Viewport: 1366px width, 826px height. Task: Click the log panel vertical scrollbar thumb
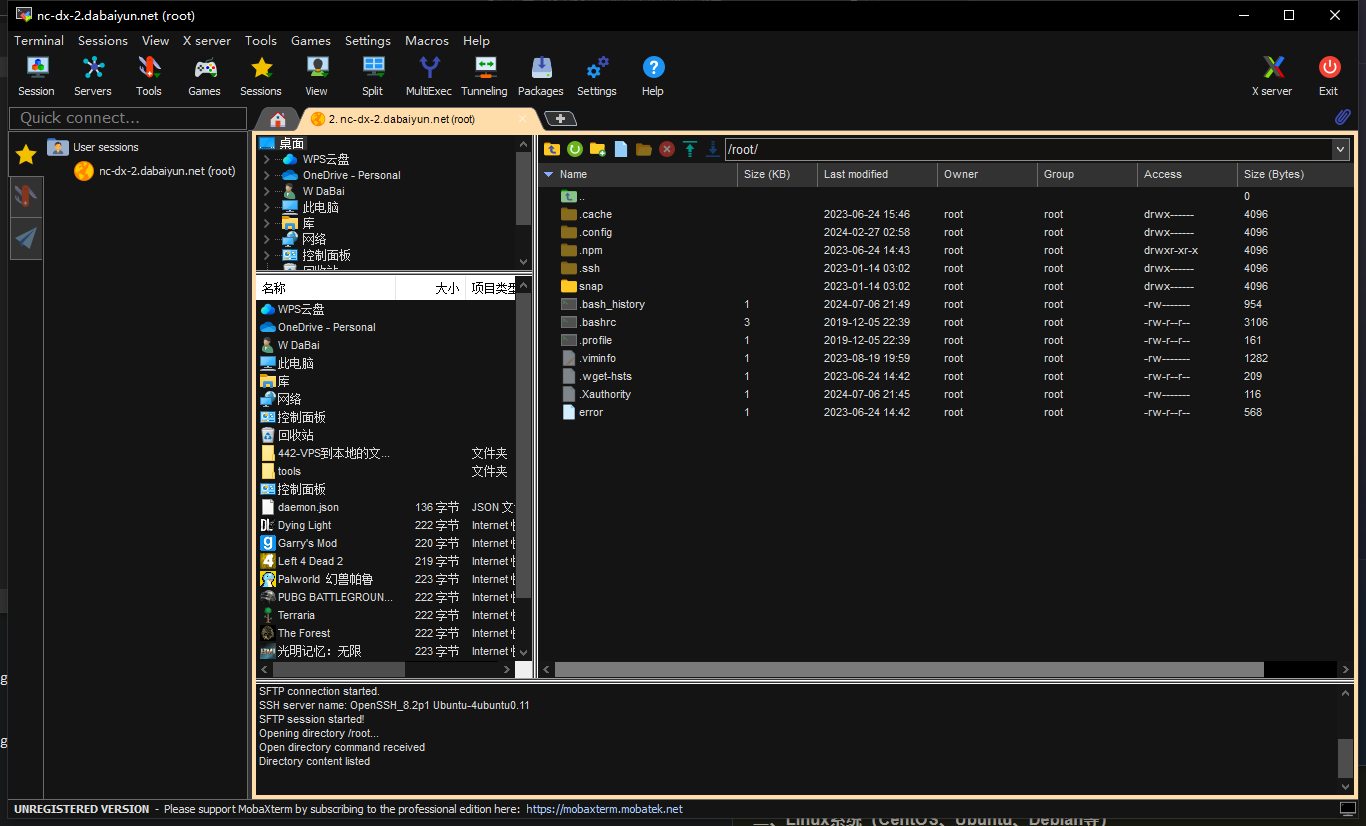pos(1345,757)
